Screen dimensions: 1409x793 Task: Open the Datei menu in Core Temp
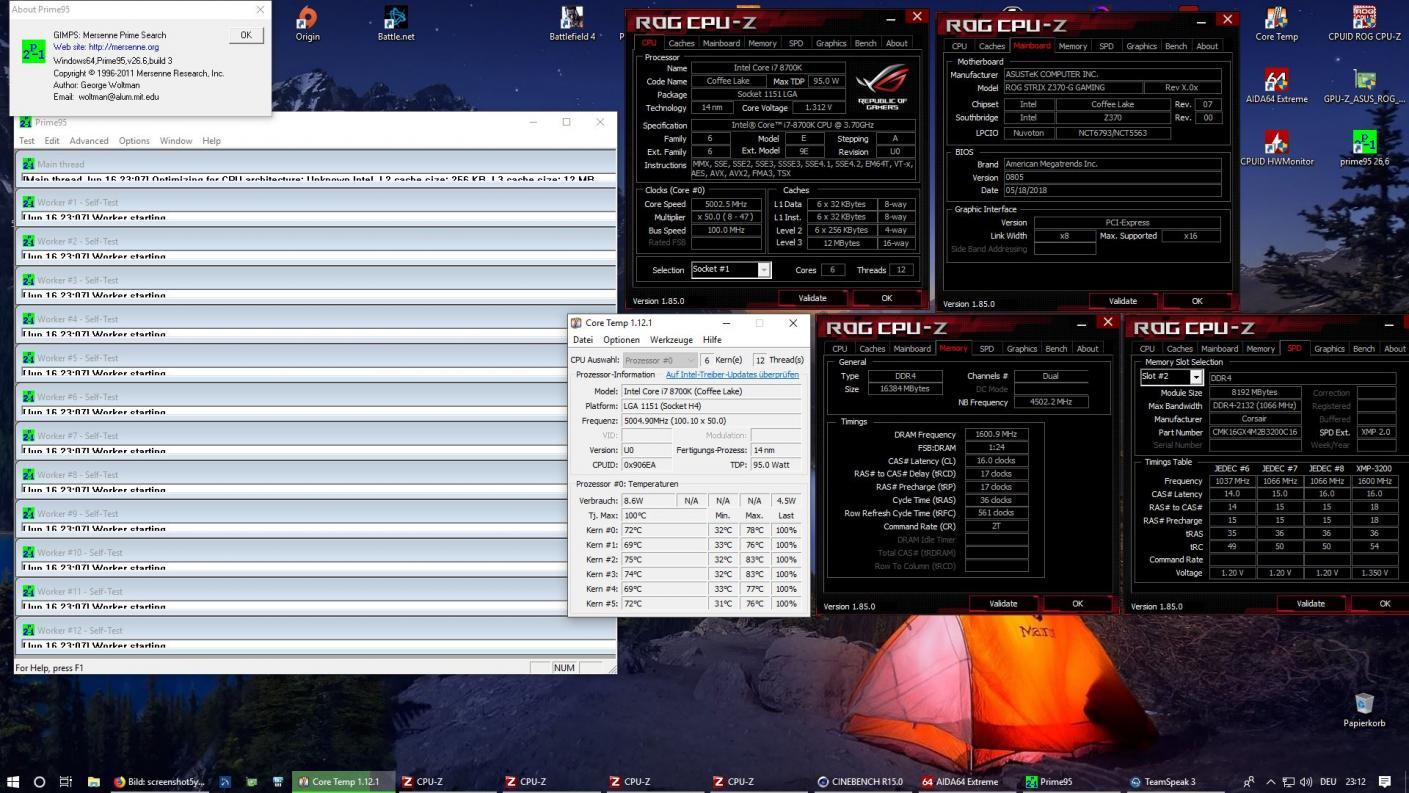[583, 340]
